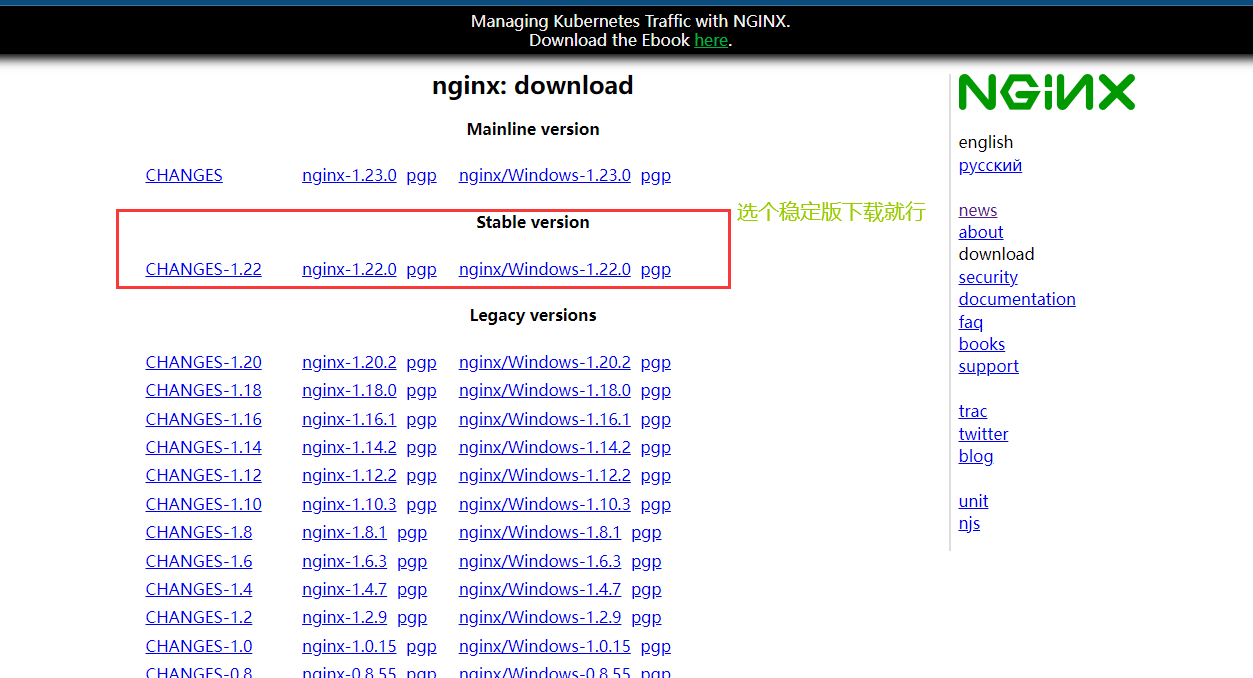Open pgp signature for nginx/Windows-1.8.1
Image resolution: width=1253 pixels, height=678 pixels.
646,533
